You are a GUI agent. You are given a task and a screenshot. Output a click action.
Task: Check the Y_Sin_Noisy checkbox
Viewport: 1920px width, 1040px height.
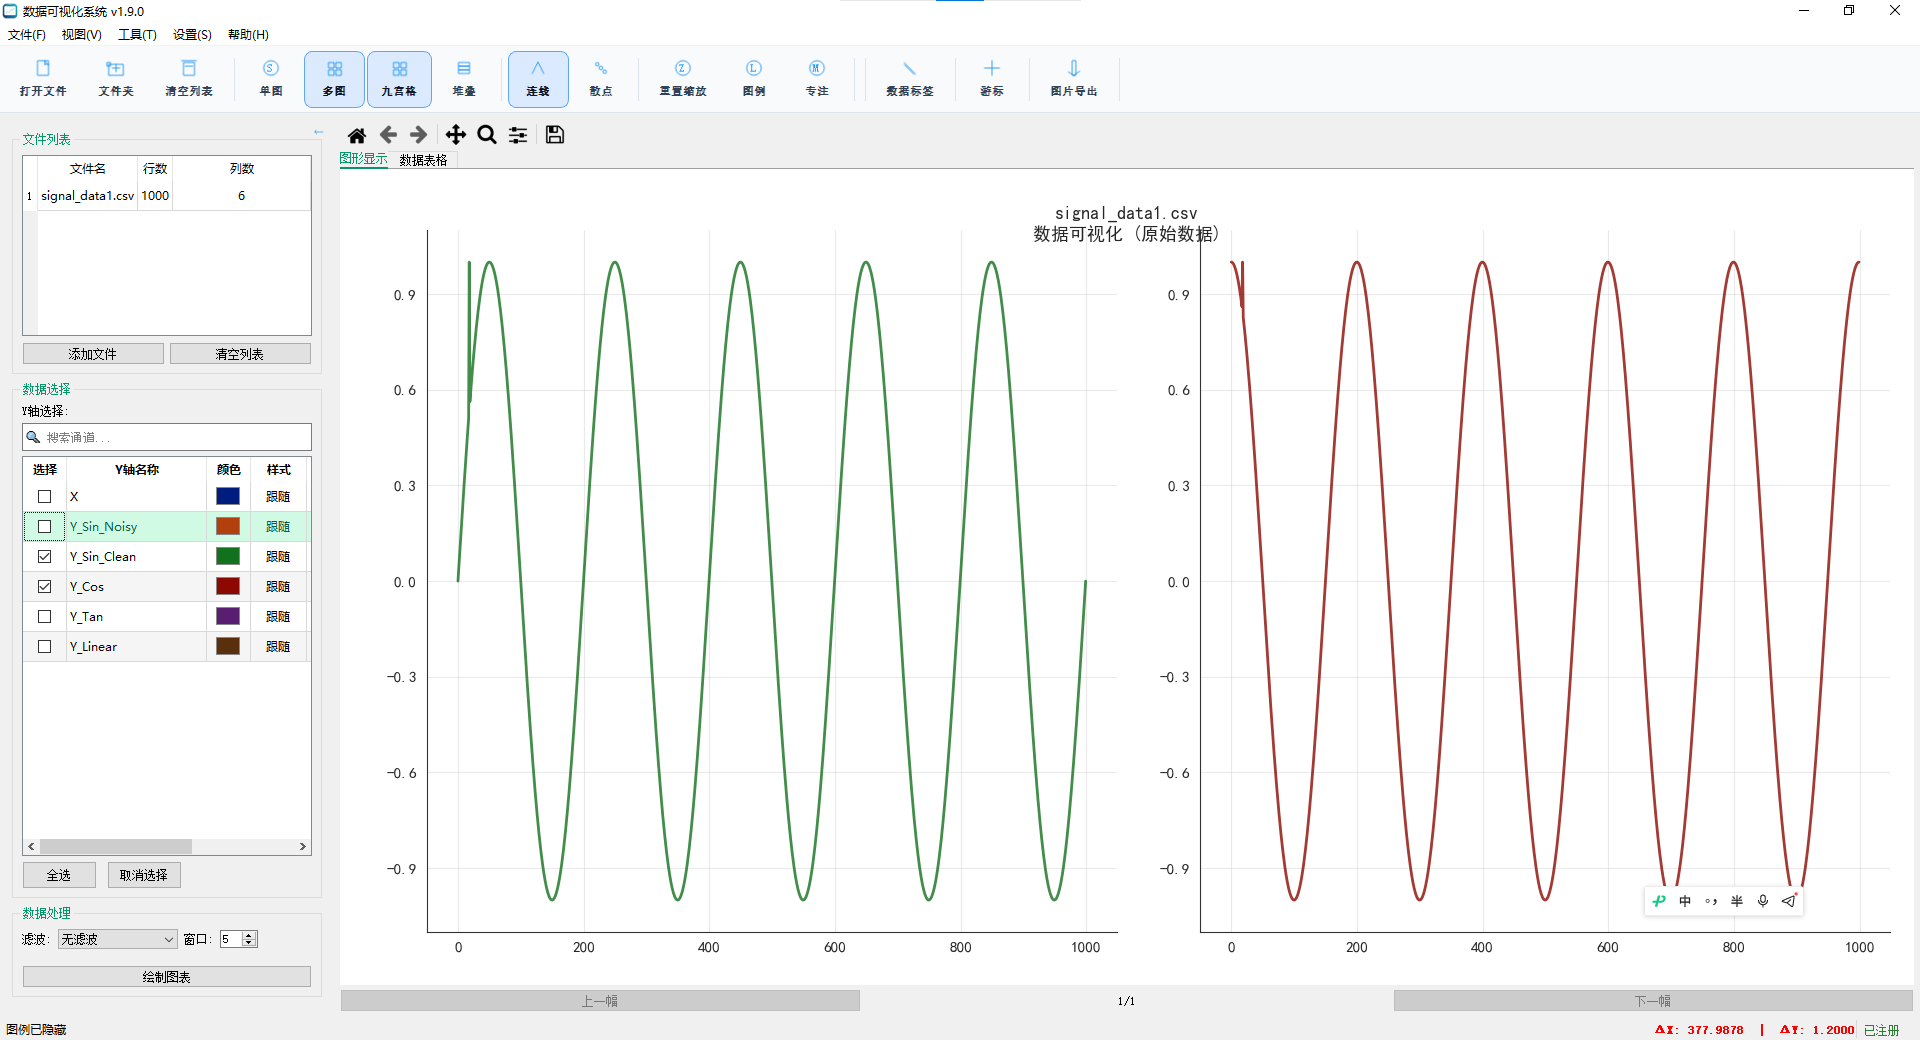click(x=45, y=527)
